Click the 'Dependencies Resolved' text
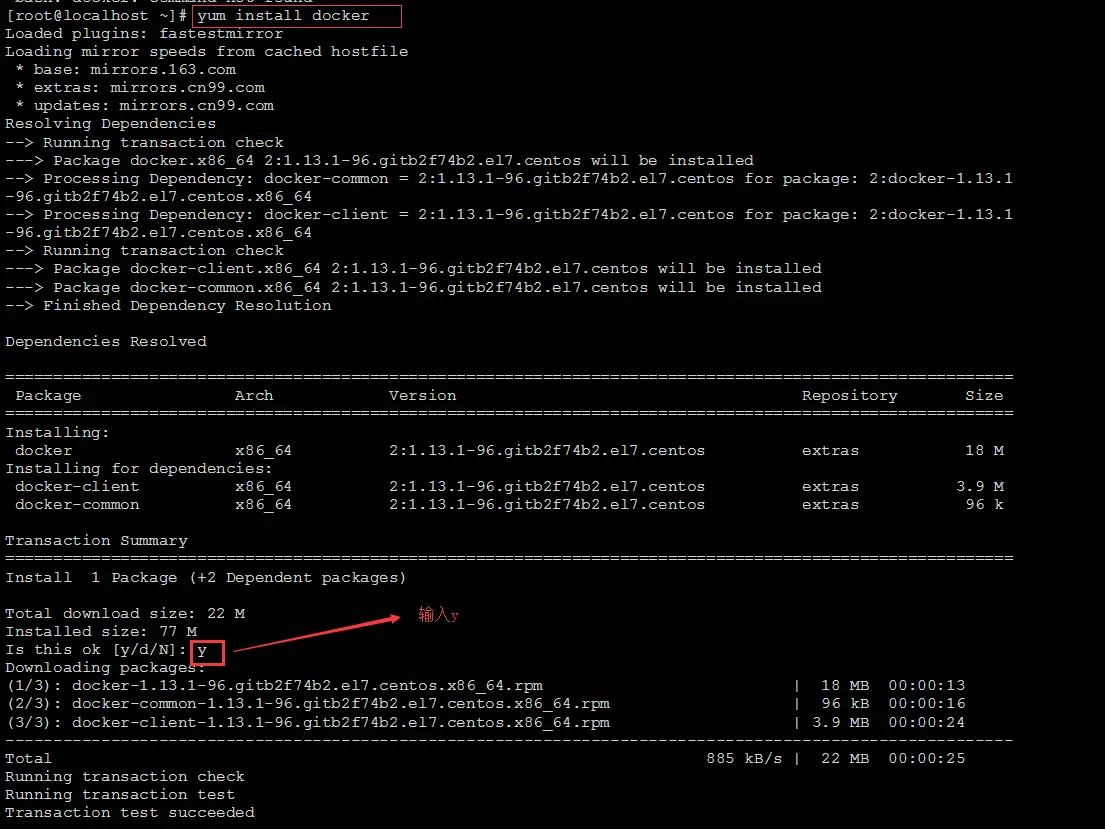Viewport: 1105px width, 829px height. [106, 341]
